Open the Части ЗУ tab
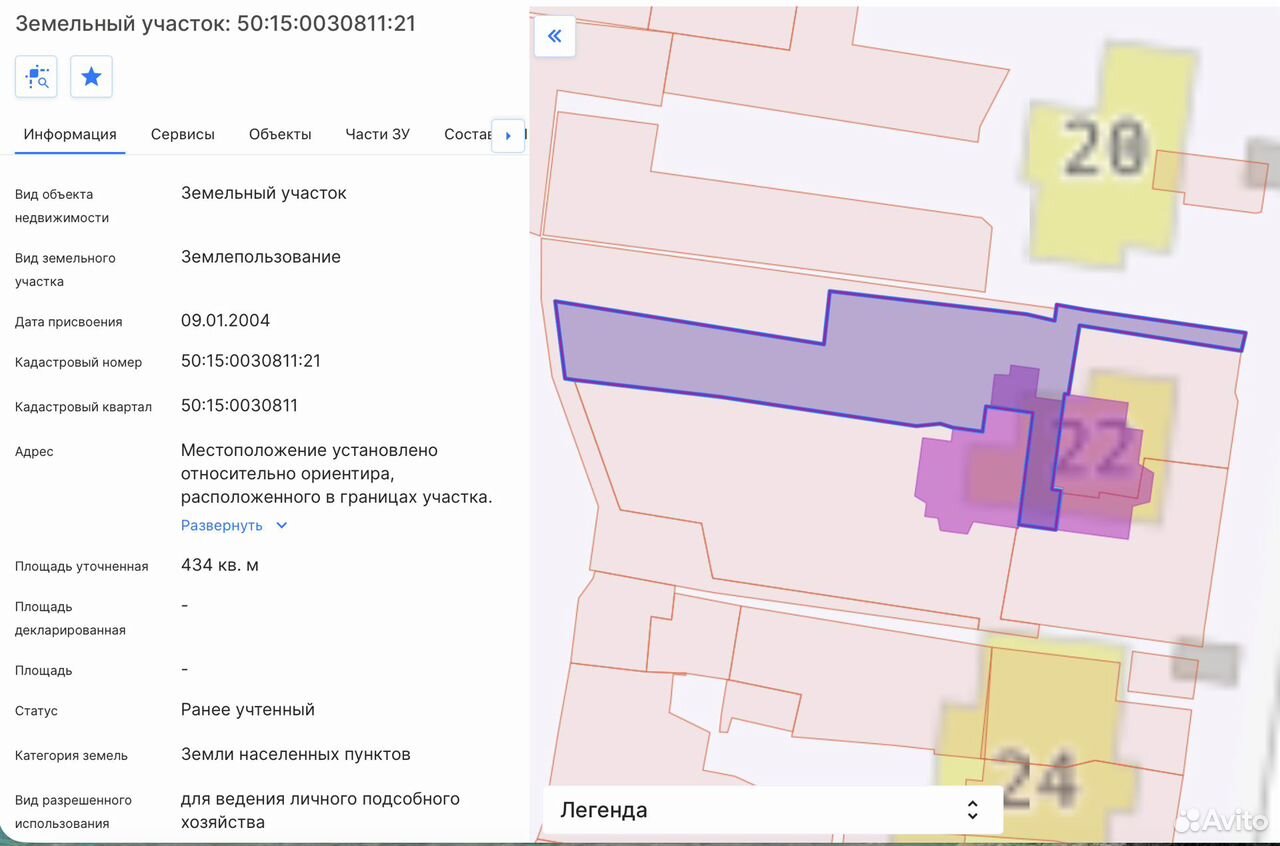The width and height of the screenshot is (1280, 846). (x=378, y=134)
